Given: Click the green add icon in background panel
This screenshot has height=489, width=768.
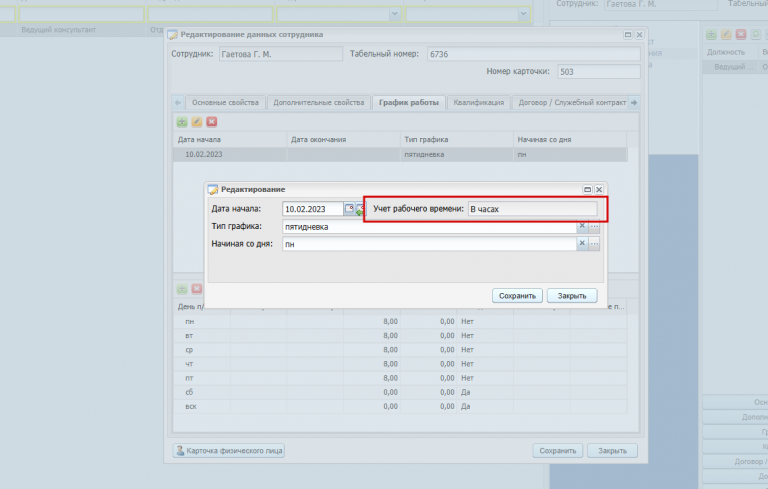Looking at the screenshot, I should (711, 34).
